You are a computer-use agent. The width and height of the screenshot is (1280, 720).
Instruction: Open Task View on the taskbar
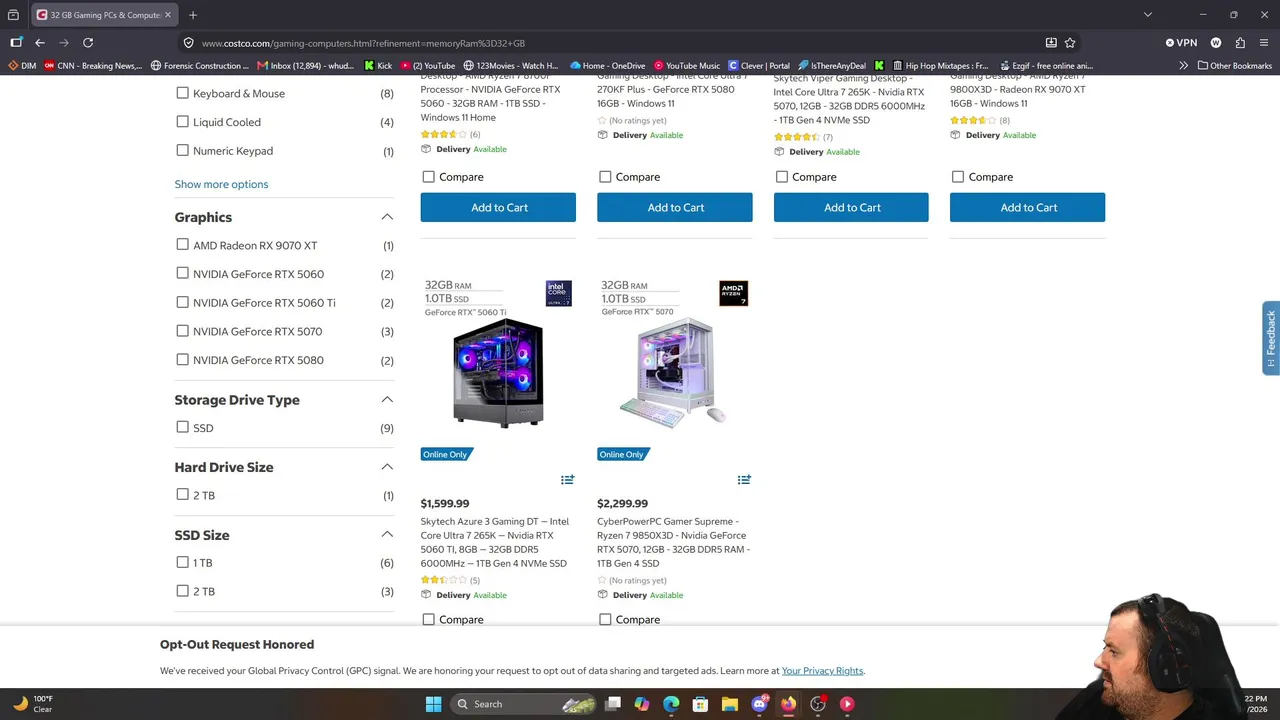613,704
